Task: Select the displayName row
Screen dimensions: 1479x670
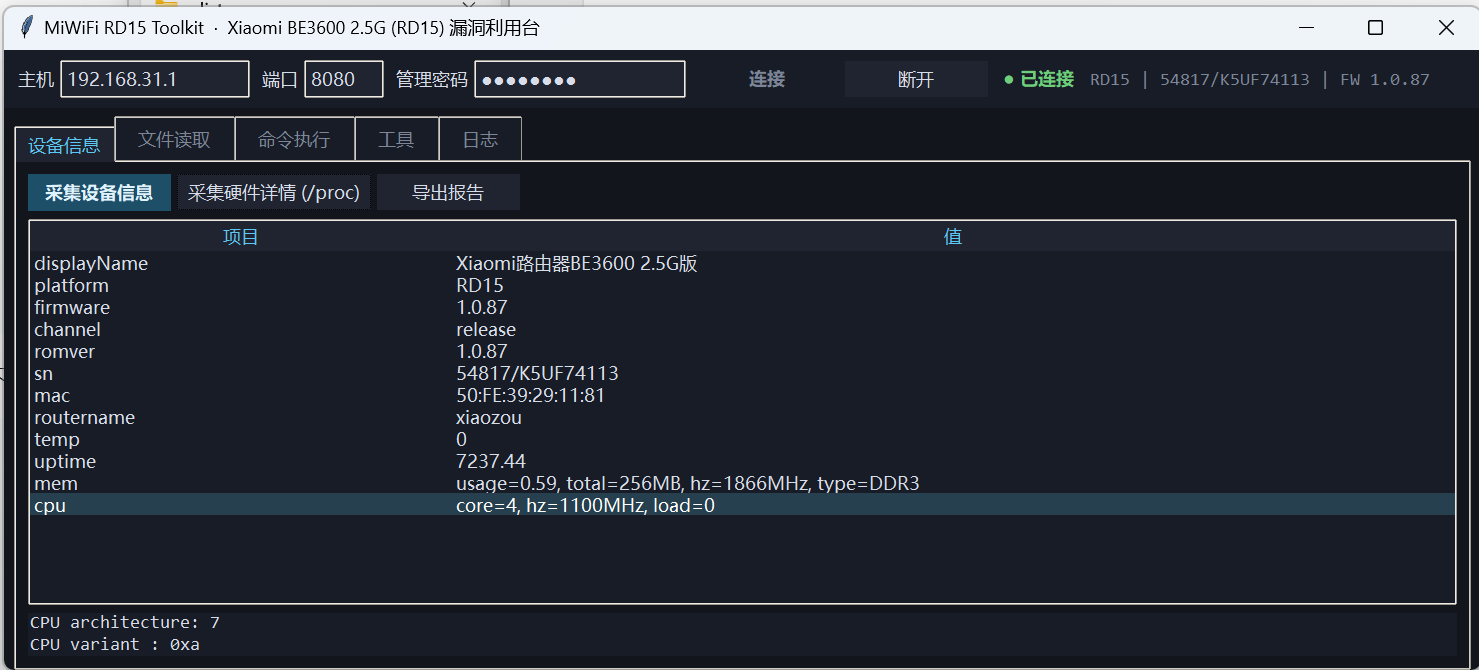Action: 743,264
